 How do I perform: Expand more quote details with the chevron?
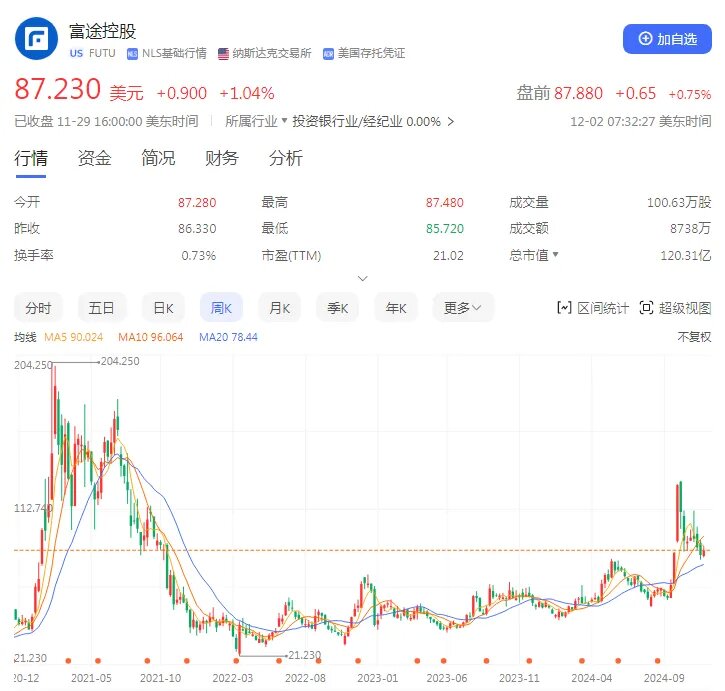click(363, 278)
